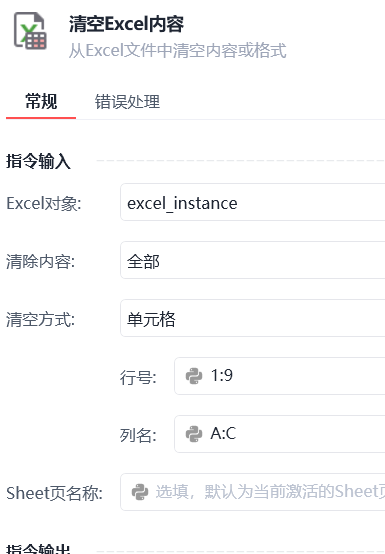
Task: Click the 指令输入 section header
Action: [38, 161]
